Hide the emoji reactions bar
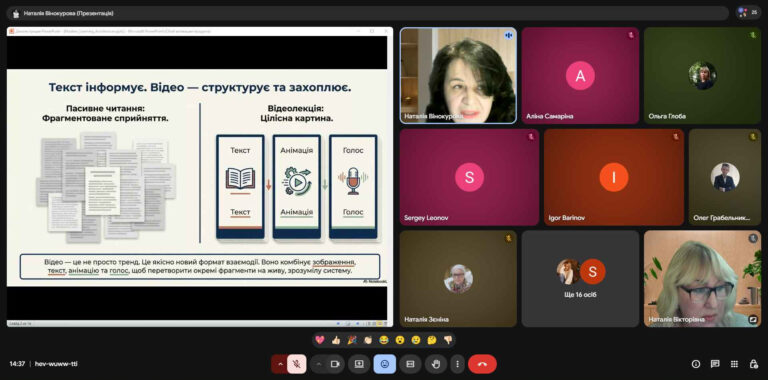 click(x=385, y=364)
